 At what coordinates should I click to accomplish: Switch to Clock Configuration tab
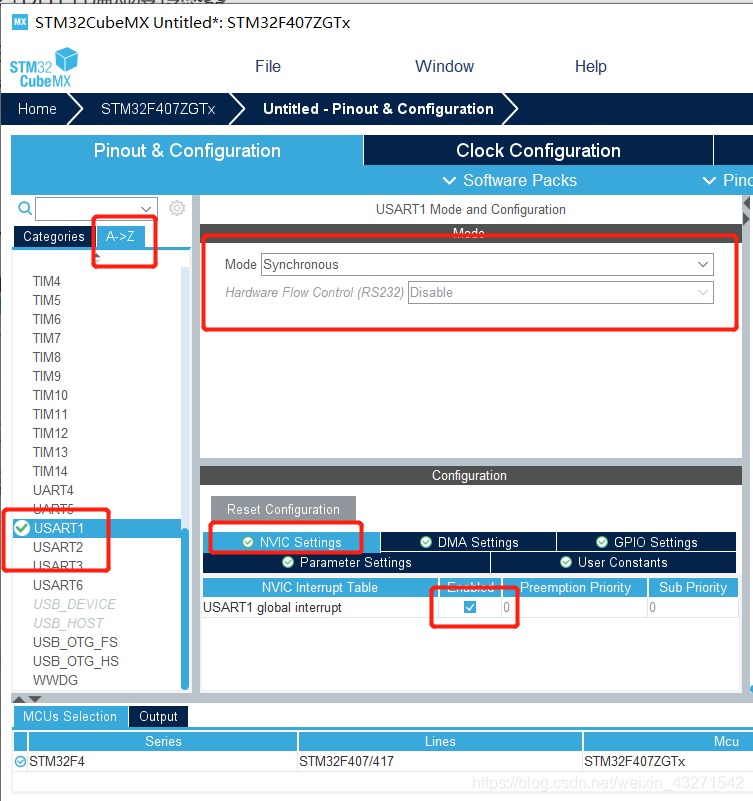[x=538, y=151]
